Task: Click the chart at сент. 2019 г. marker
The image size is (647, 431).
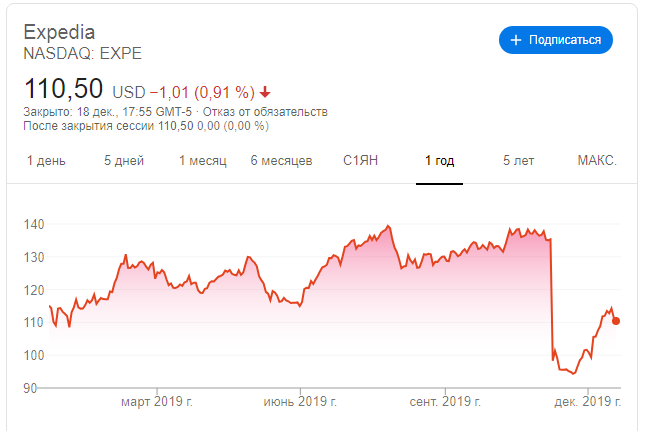Action: point(445,401)
